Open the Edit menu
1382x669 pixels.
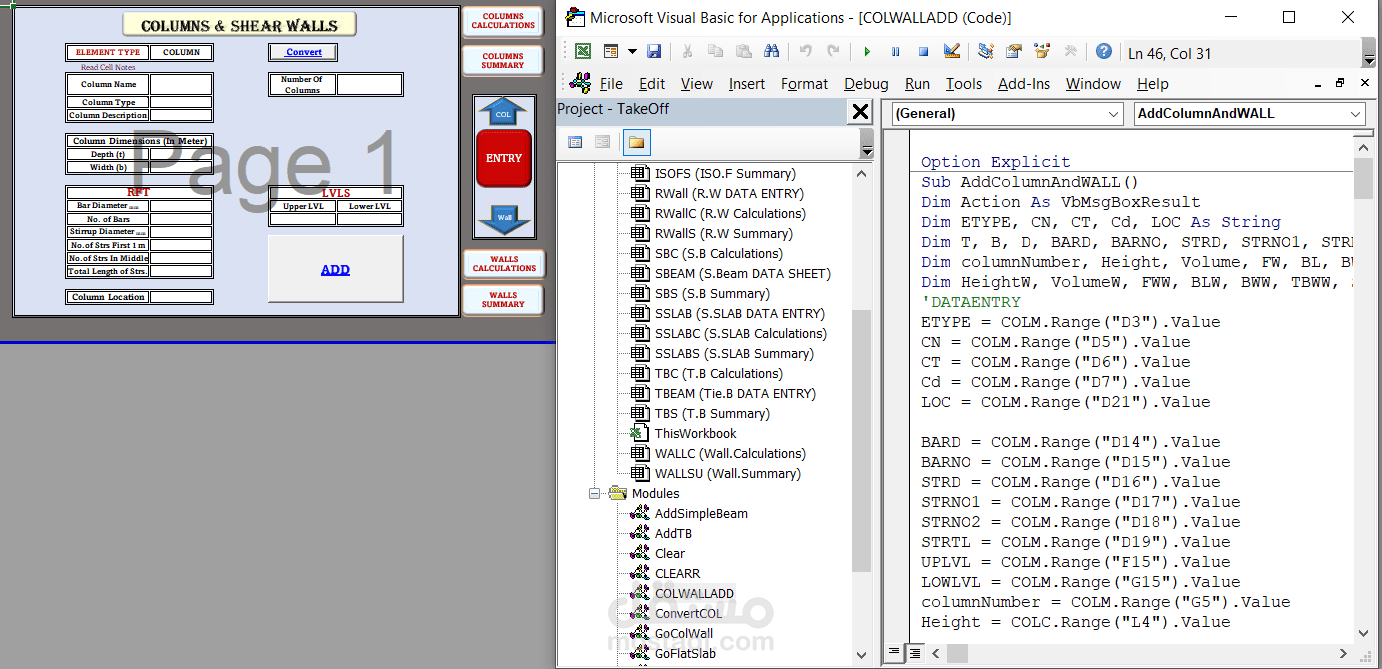point(652,84)
